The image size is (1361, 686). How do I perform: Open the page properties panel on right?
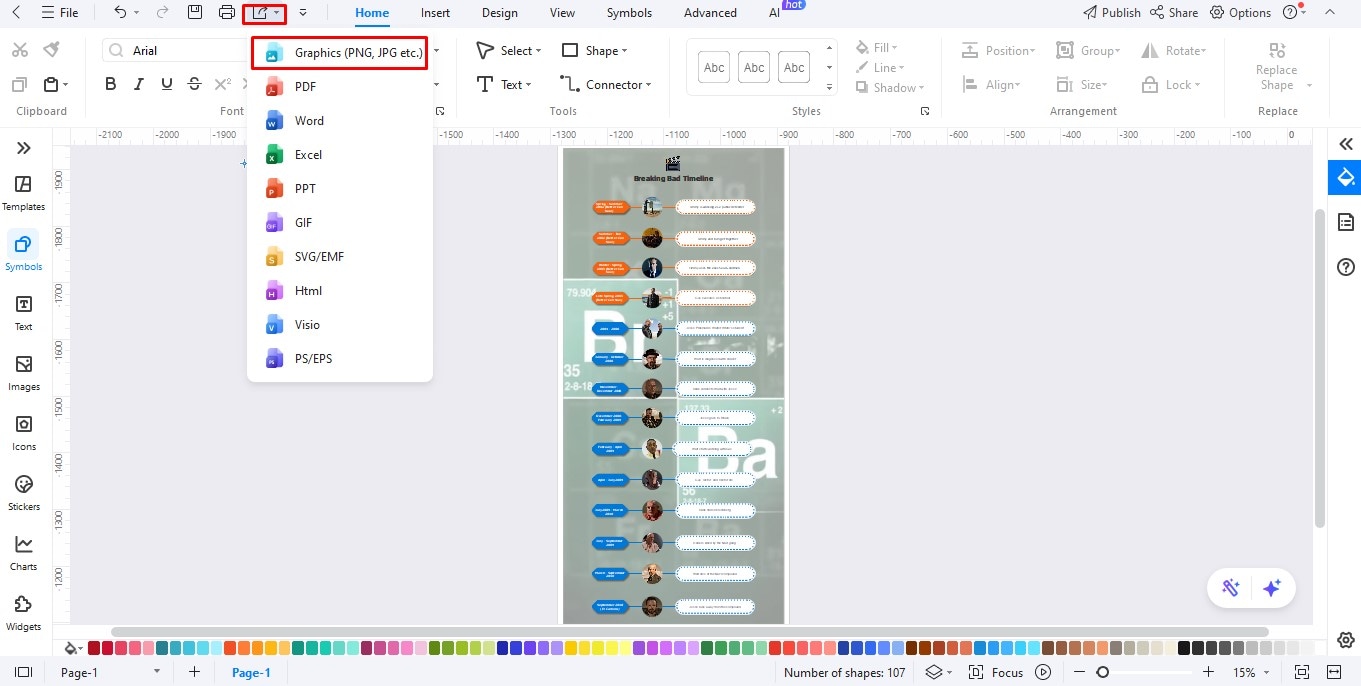point(1346,222)
